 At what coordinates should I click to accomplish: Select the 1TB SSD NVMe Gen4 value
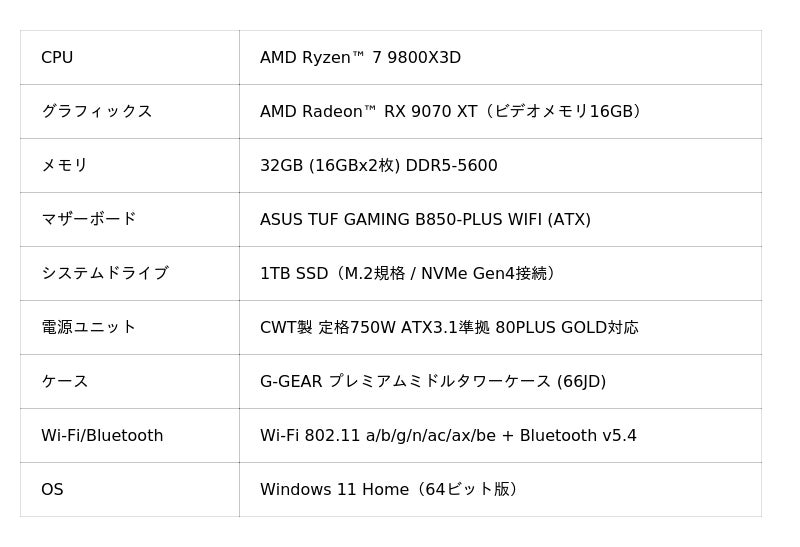click(x=408, y=274)
